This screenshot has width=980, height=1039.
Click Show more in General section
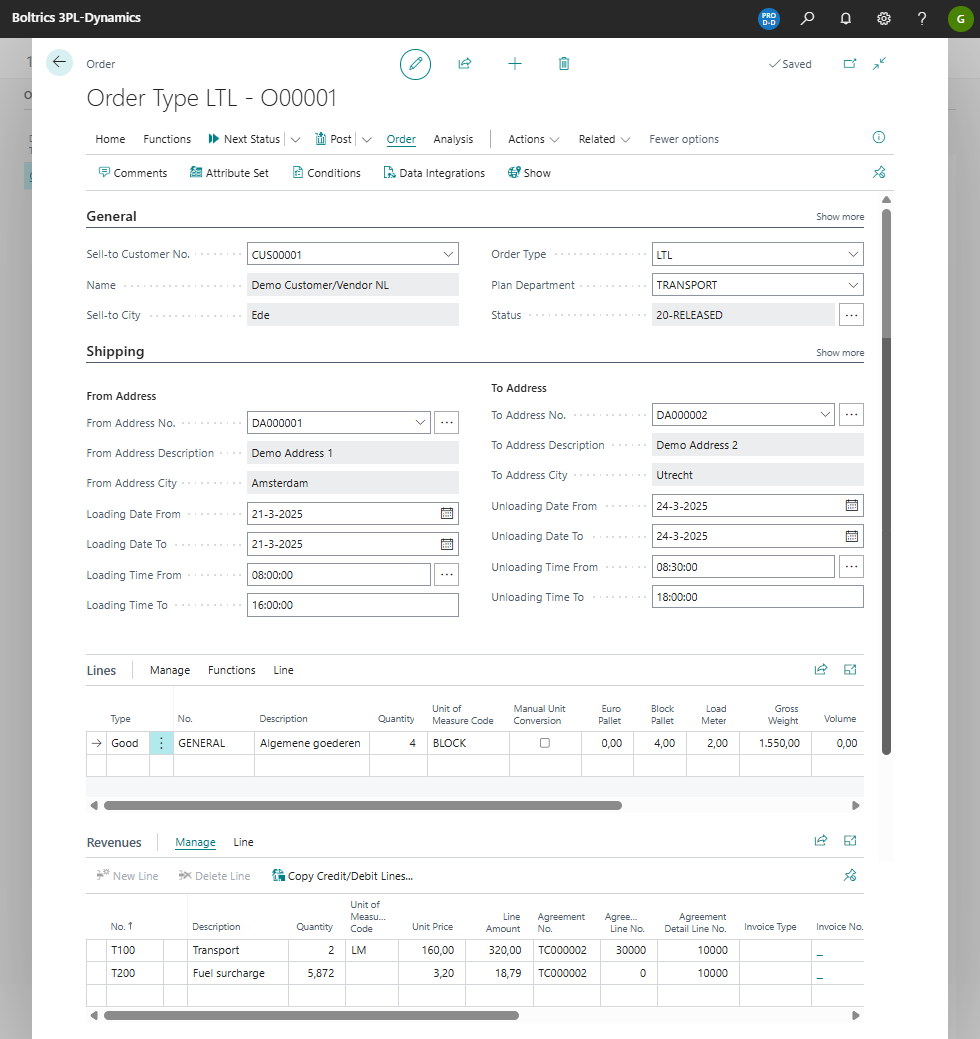tap(840, 217)
